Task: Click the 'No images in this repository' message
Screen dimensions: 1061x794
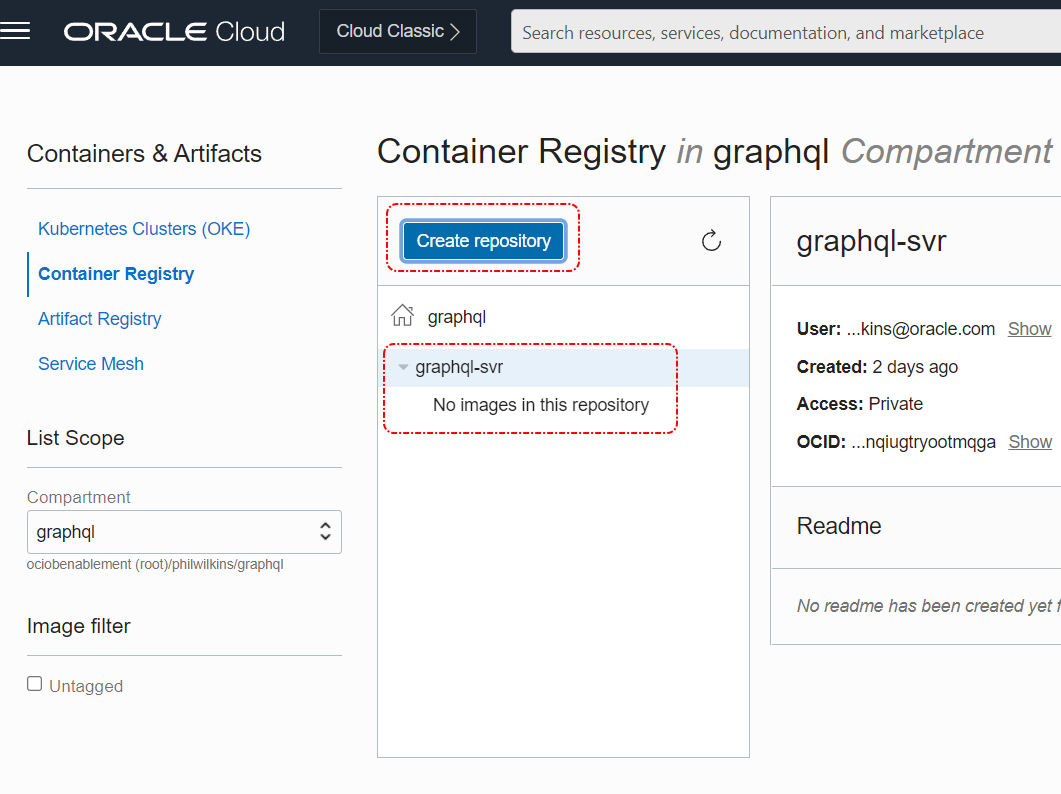Action: (541, 405)
